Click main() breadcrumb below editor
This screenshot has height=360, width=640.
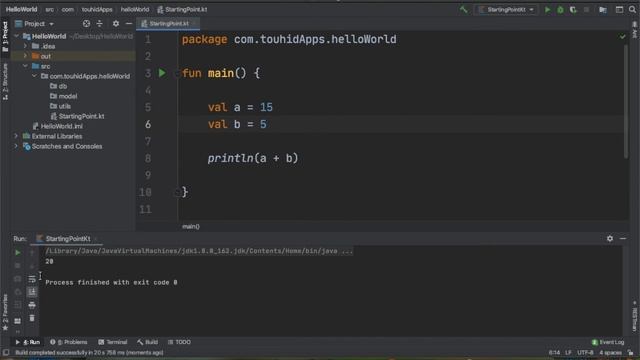click(x=191, y=227)
